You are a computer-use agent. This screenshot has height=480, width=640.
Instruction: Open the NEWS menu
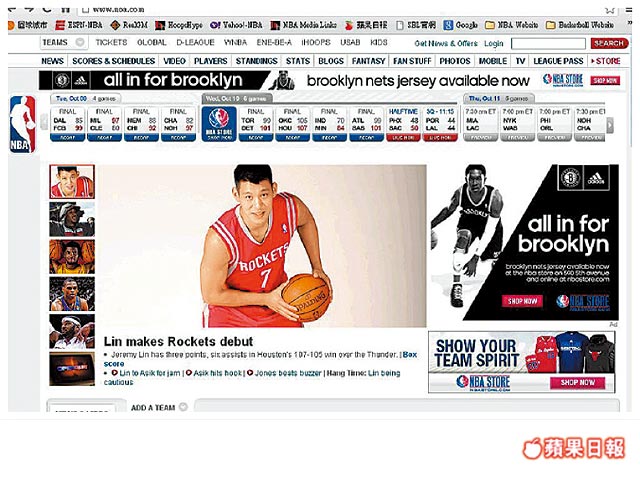point(53,61)
